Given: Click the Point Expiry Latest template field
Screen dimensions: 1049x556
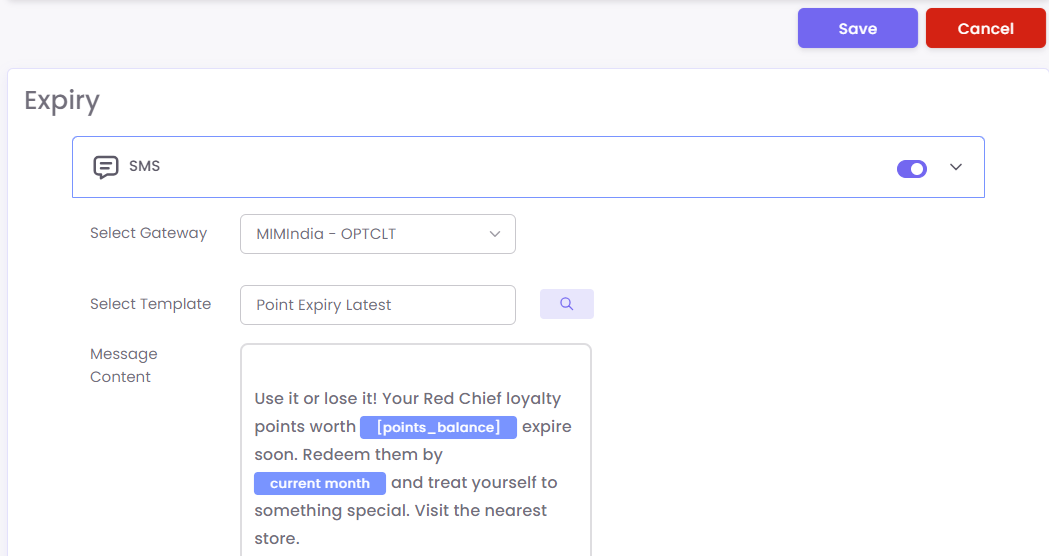Looking at the screenshot, I should tap(377, 305).
